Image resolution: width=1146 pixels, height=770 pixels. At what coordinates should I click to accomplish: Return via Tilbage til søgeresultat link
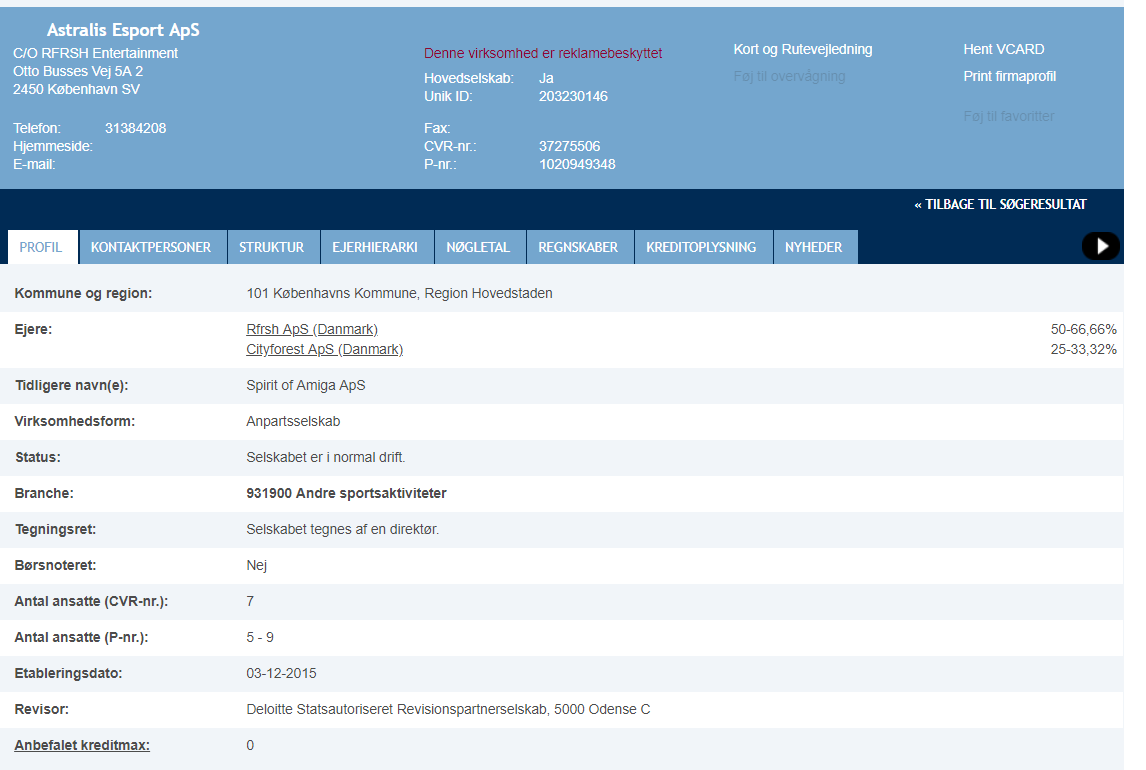coord(1000,205)
